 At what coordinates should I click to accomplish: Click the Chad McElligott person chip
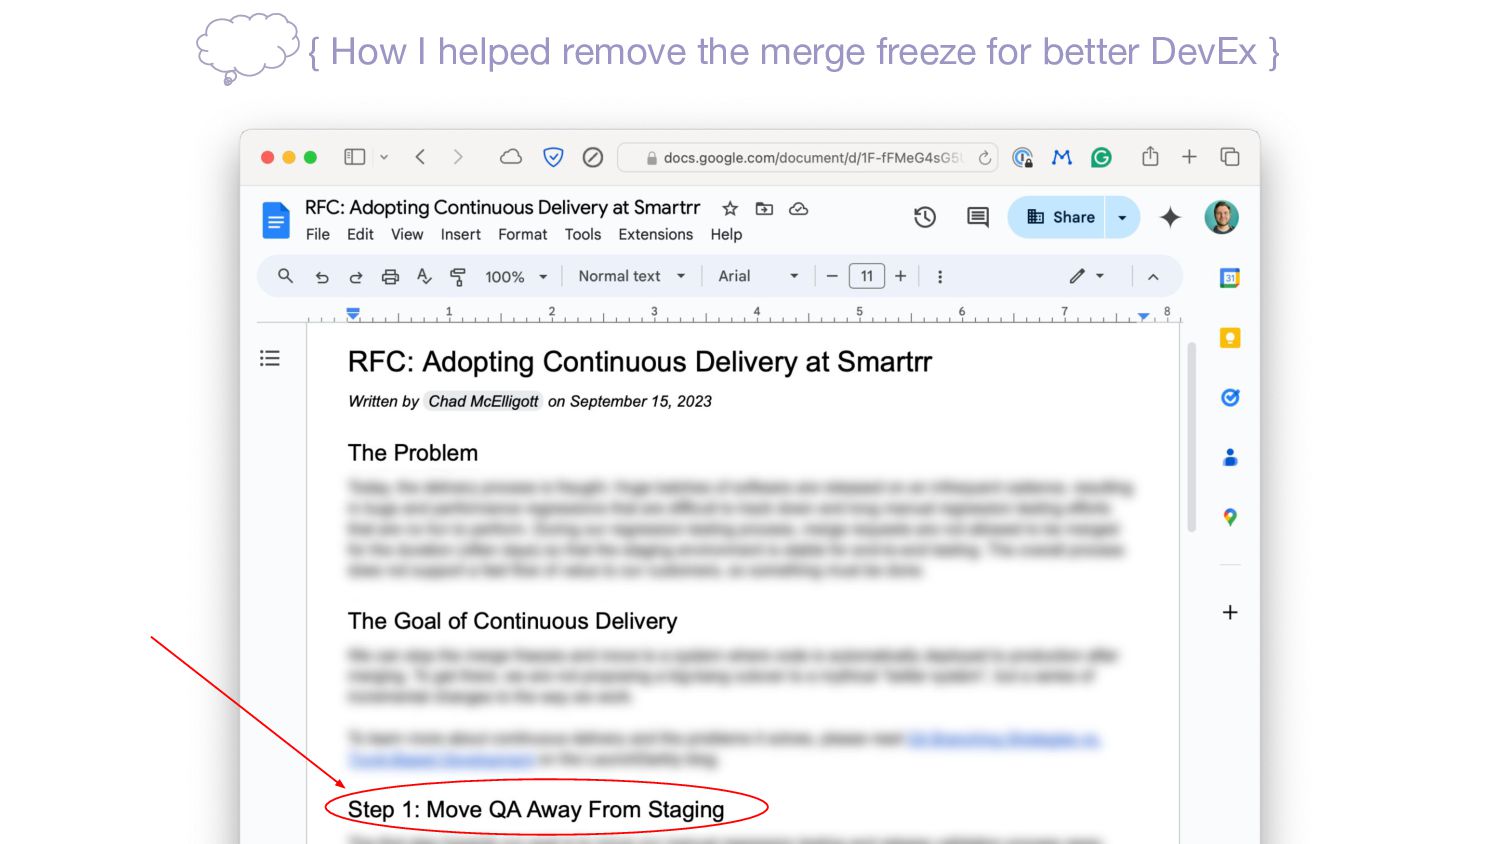(483, 401)
